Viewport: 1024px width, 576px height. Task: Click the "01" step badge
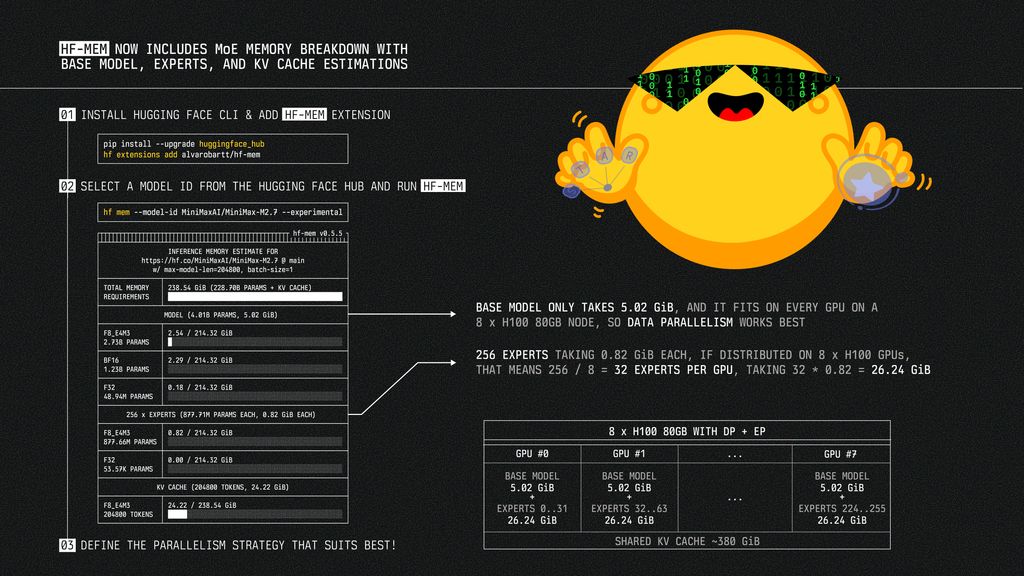67,114
